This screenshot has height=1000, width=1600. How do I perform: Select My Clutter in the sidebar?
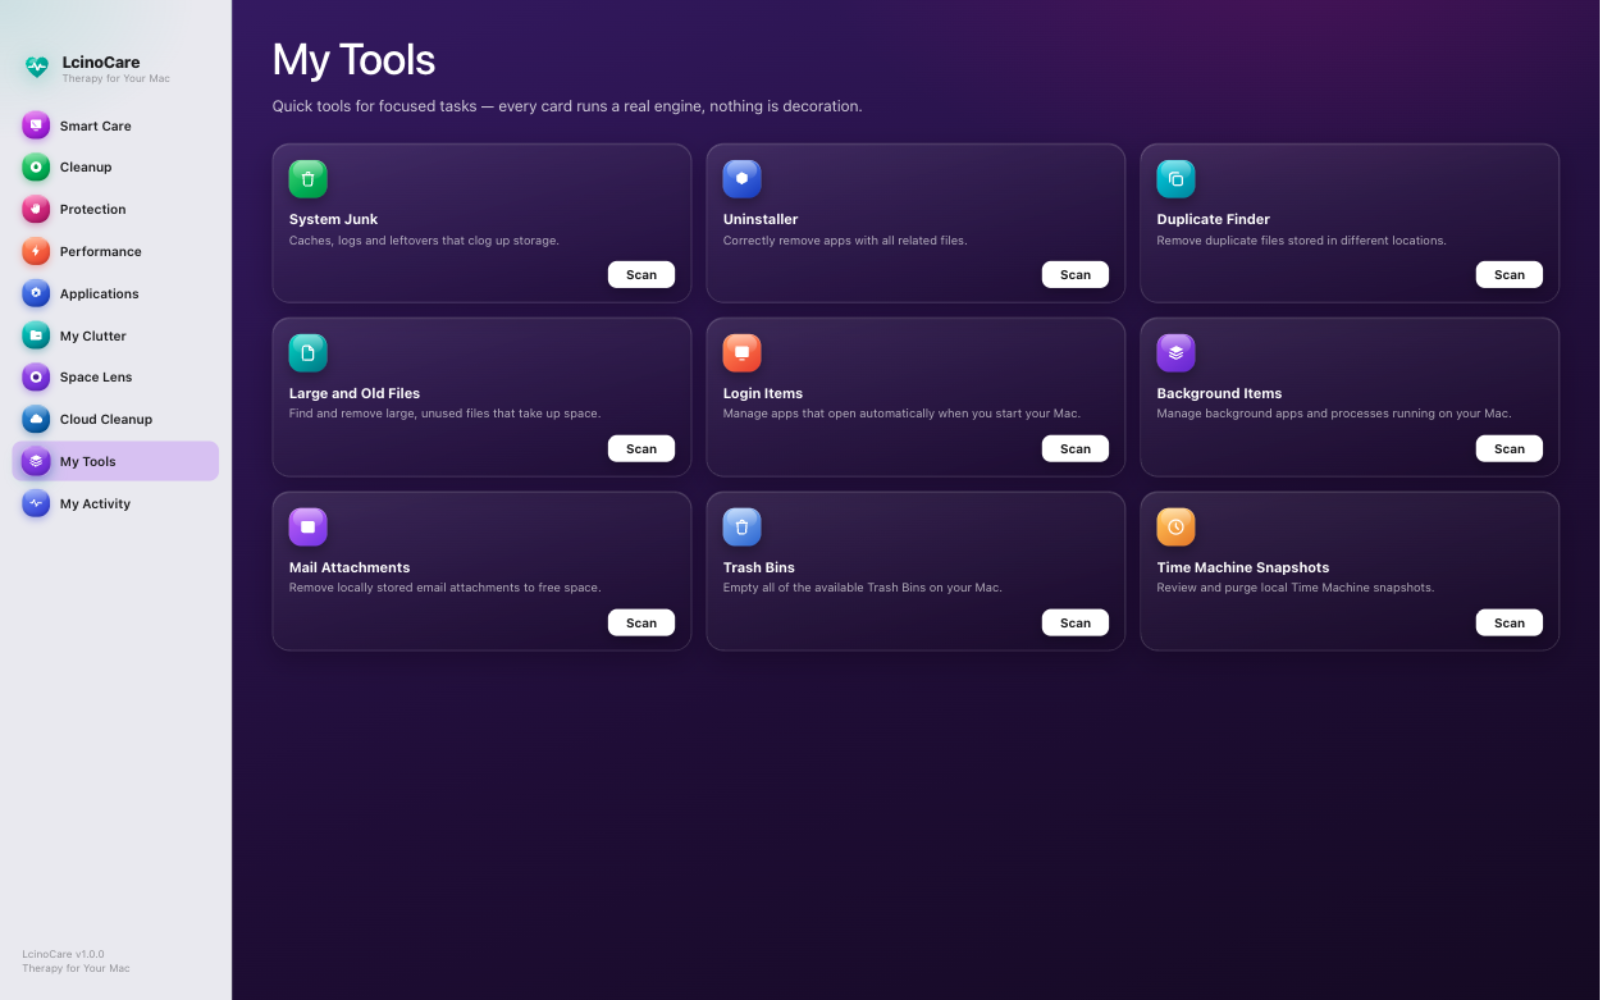tap(115, 335)
